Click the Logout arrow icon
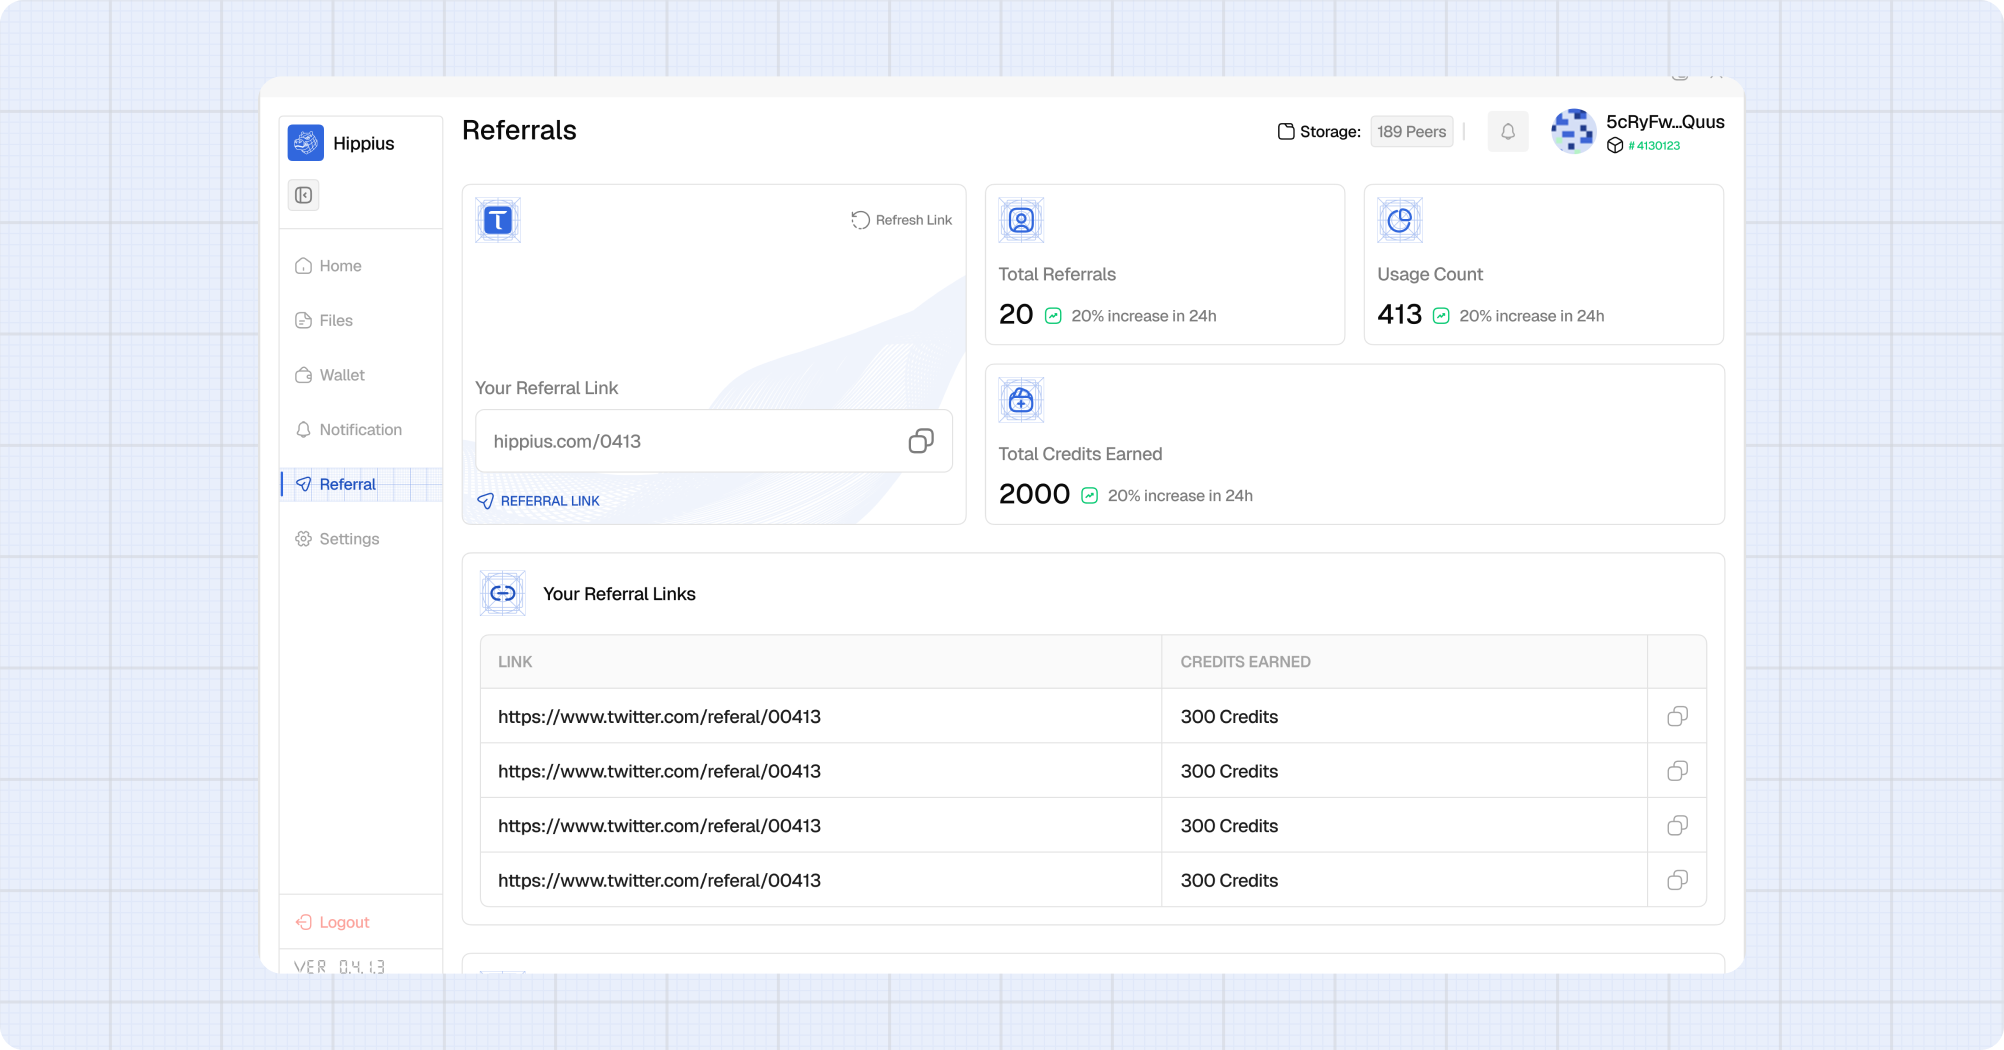Screen dimensions: 2004x1050 303,922
